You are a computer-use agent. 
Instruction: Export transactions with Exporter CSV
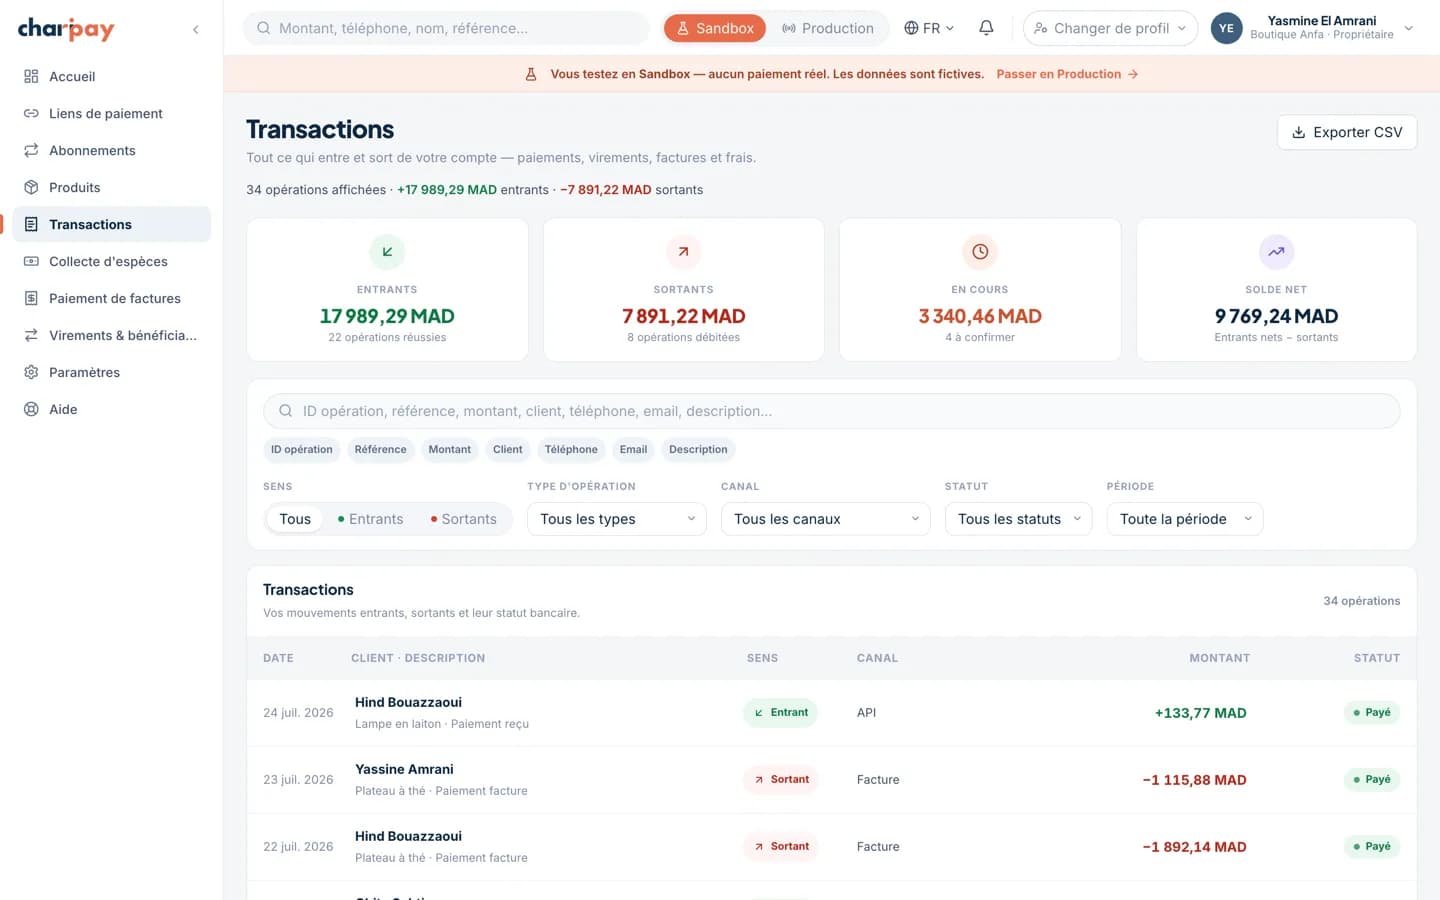point(1347,132)
